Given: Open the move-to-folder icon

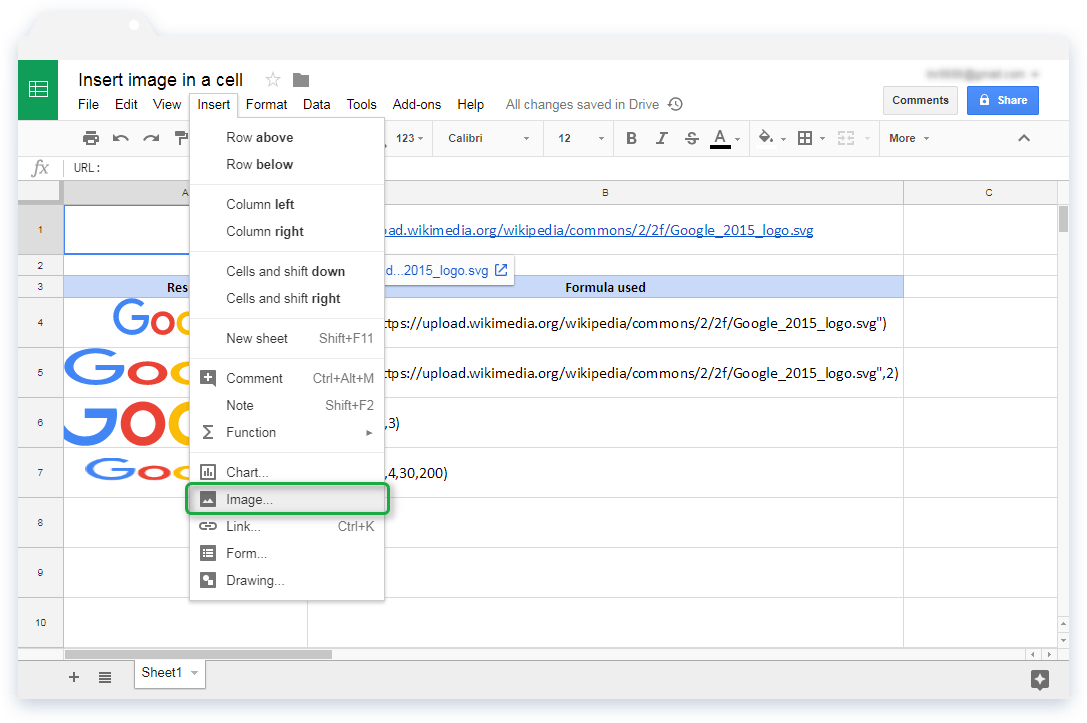Looking at the screenshot, I should (301, 80).
